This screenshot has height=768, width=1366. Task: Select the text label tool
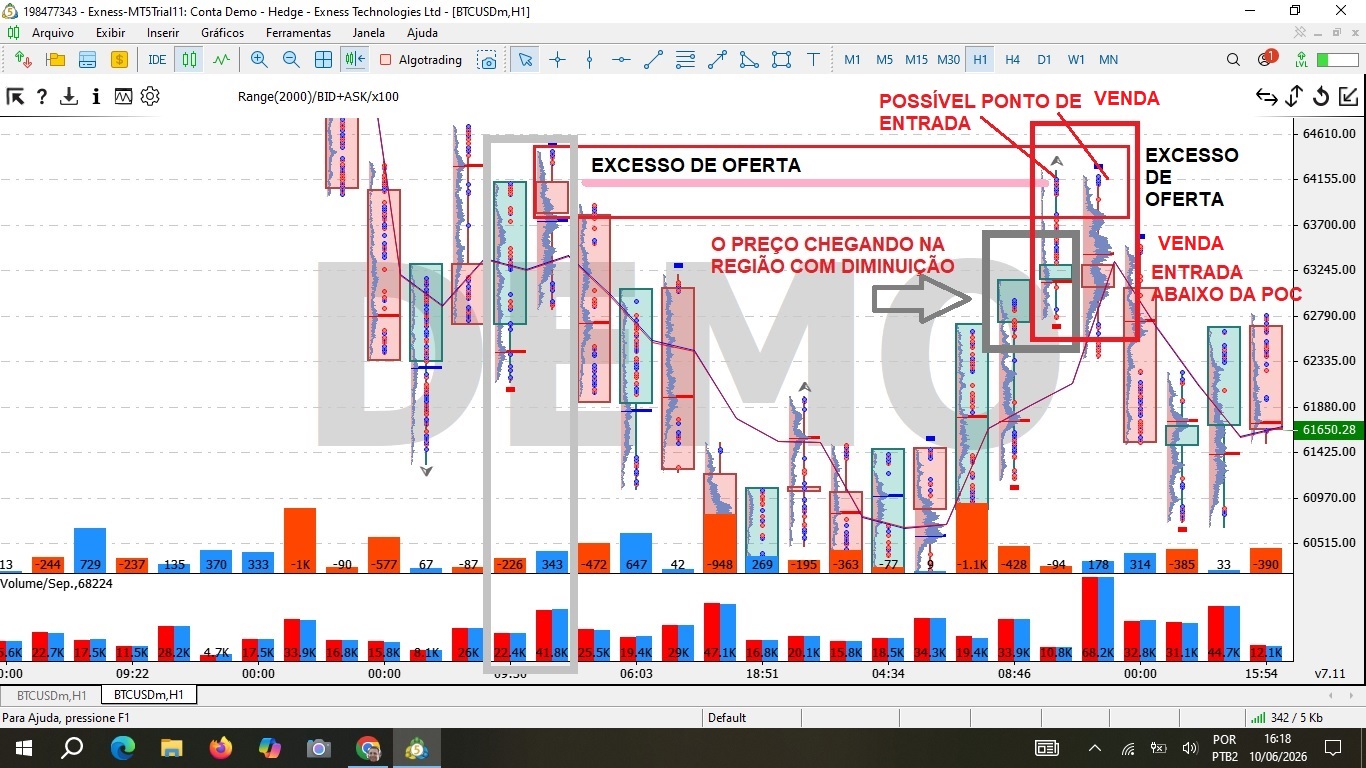pos(814,60)
